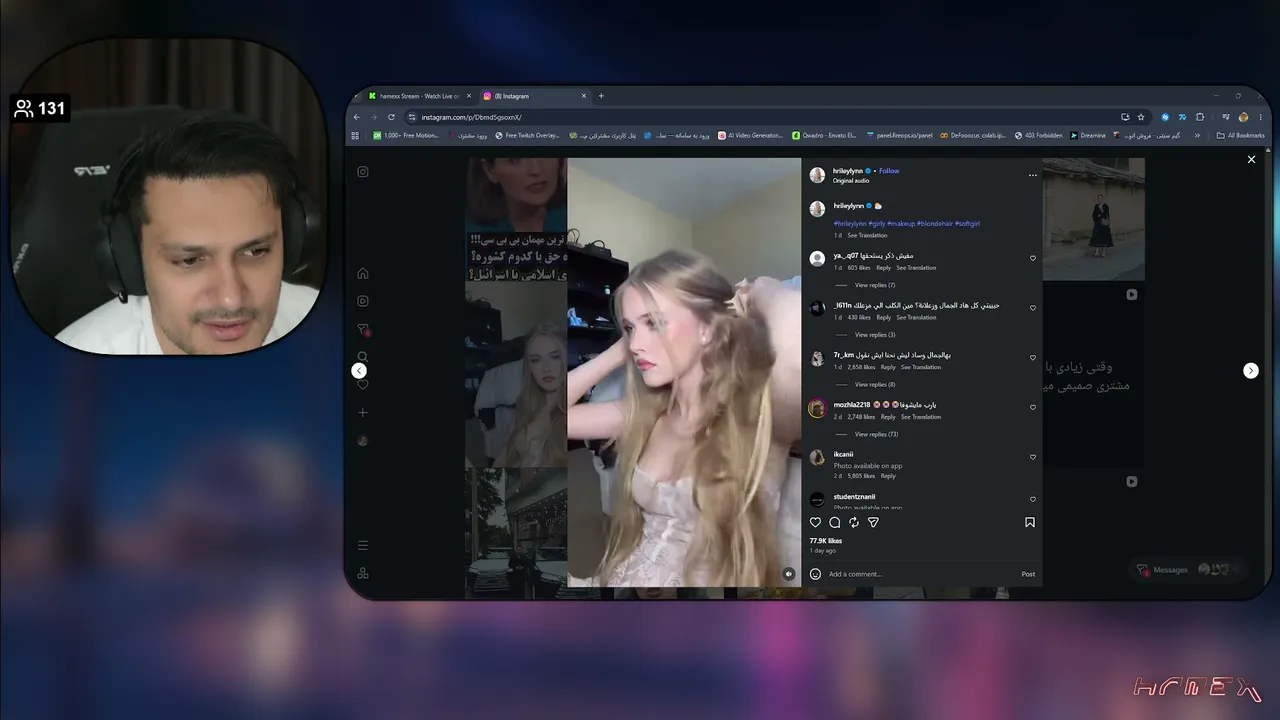1280x720 pixels.
Task: Open the More hamburger menu in sidebar
Action: point(363,545)
